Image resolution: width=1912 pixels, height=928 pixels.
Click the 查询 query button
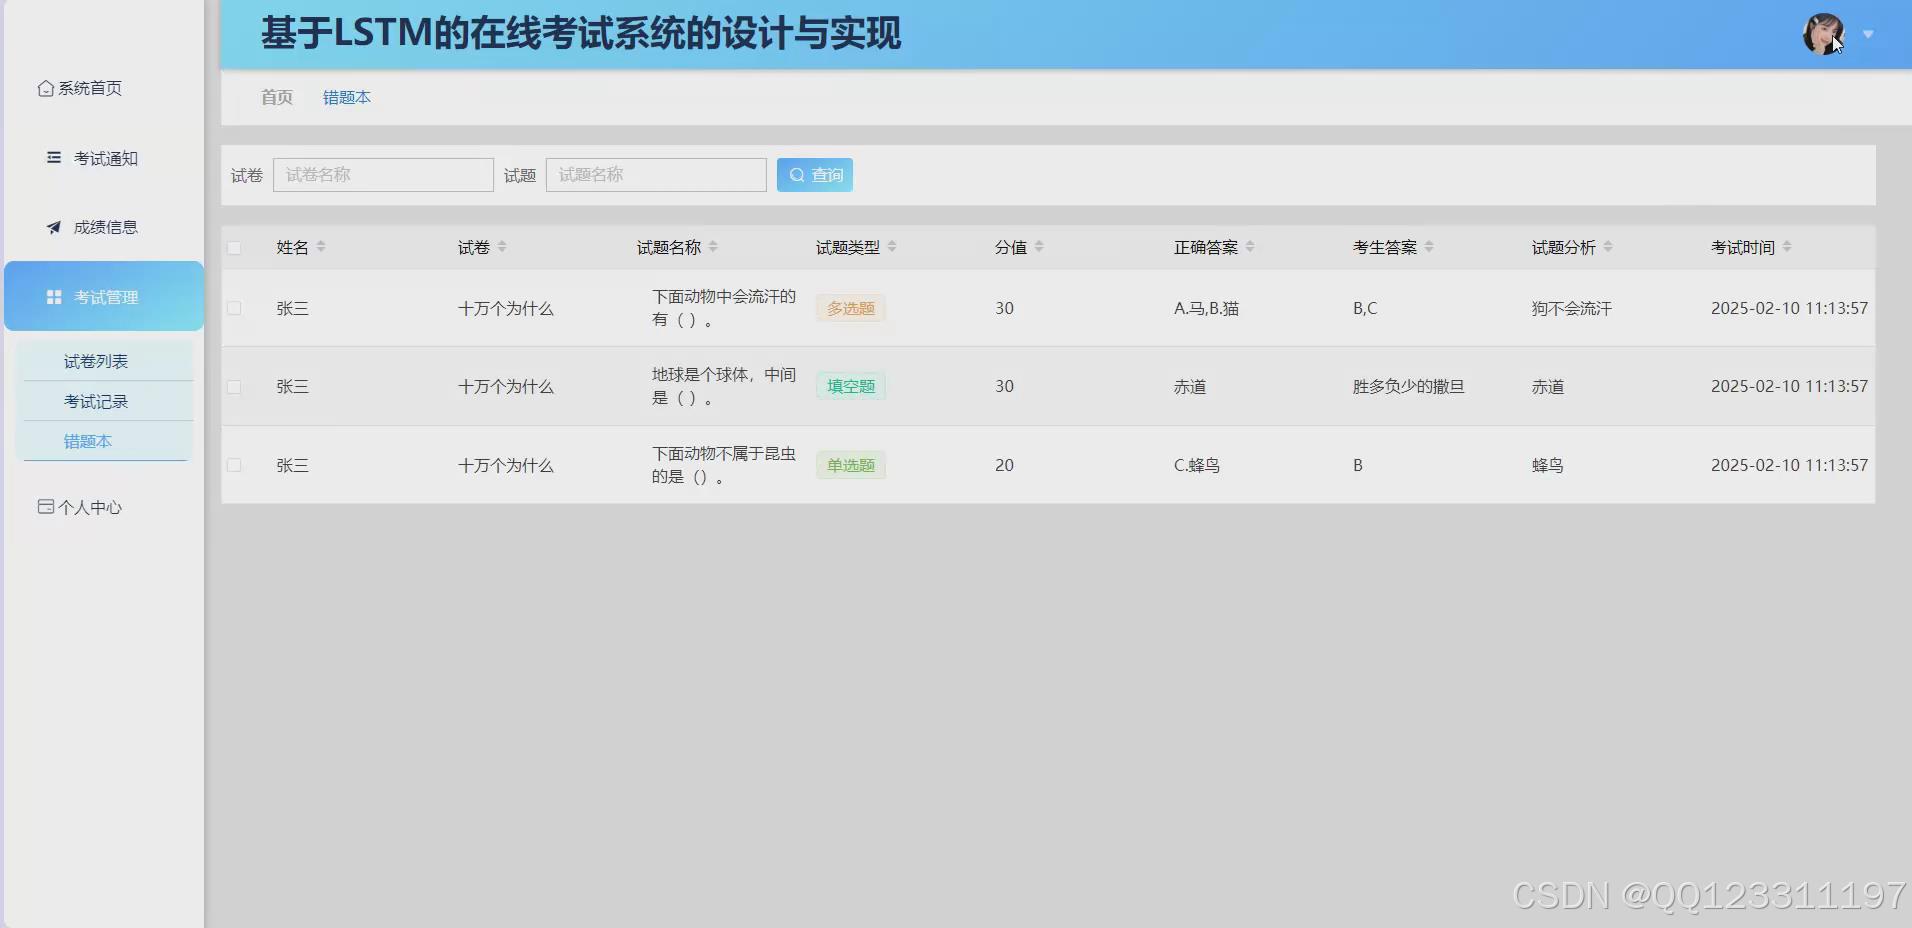click(x=814, y=174)
